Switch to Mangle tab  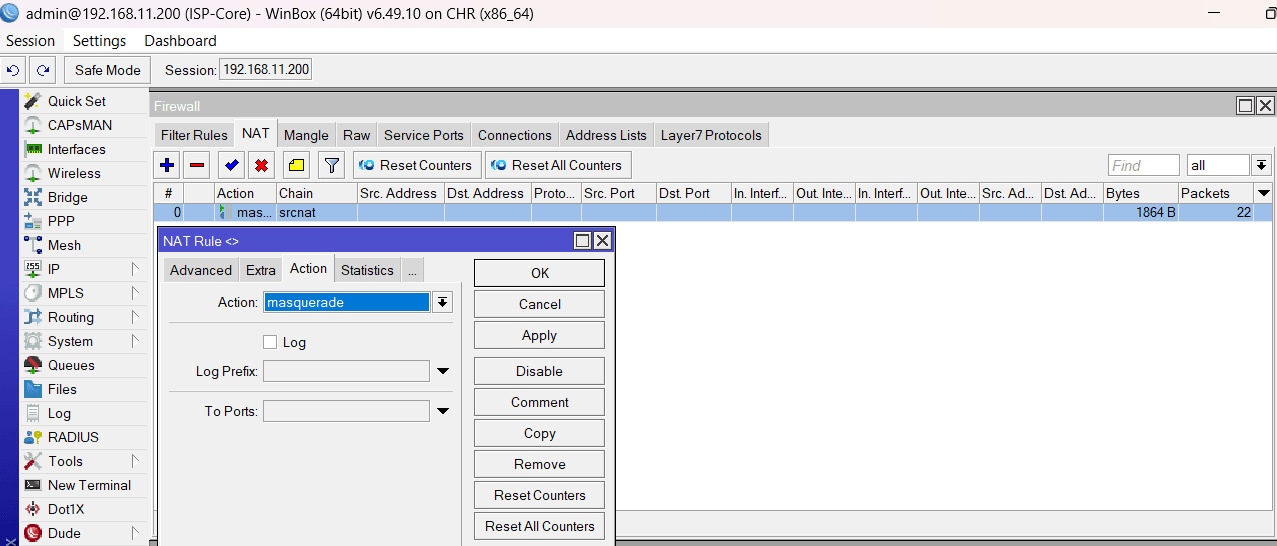306,135
